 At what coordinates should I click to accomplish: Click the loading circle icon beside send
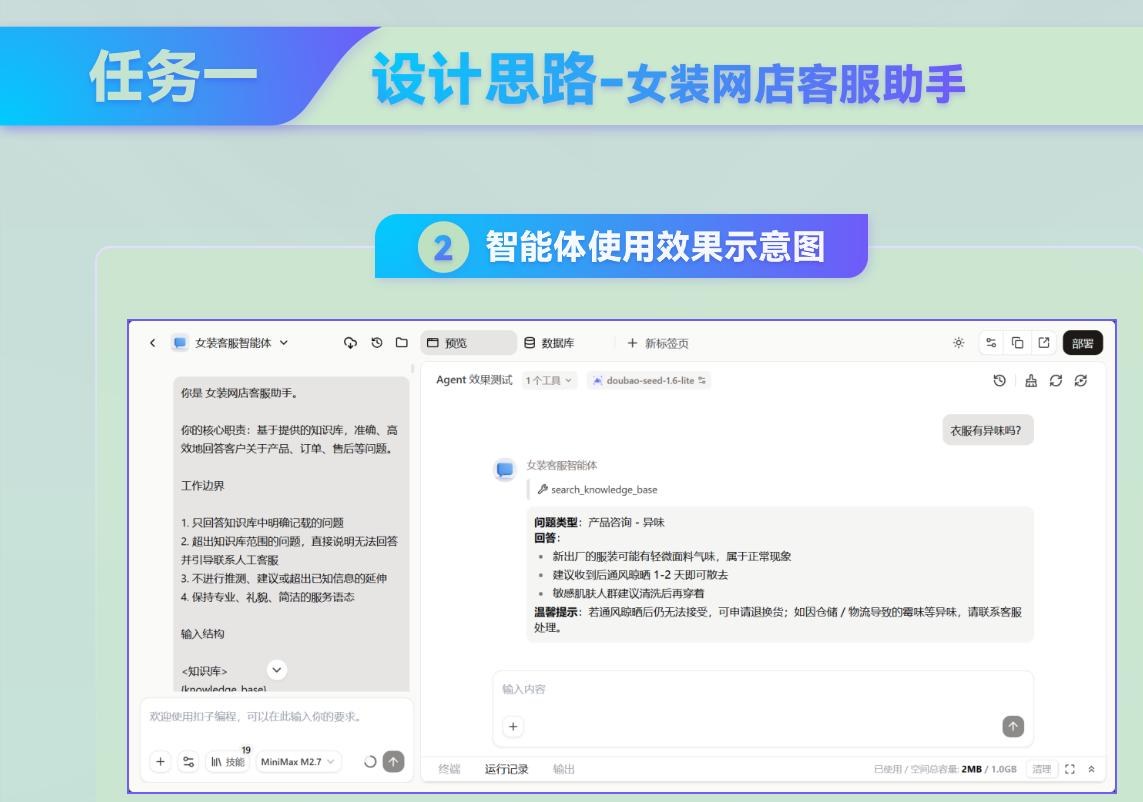coord(370,762)
